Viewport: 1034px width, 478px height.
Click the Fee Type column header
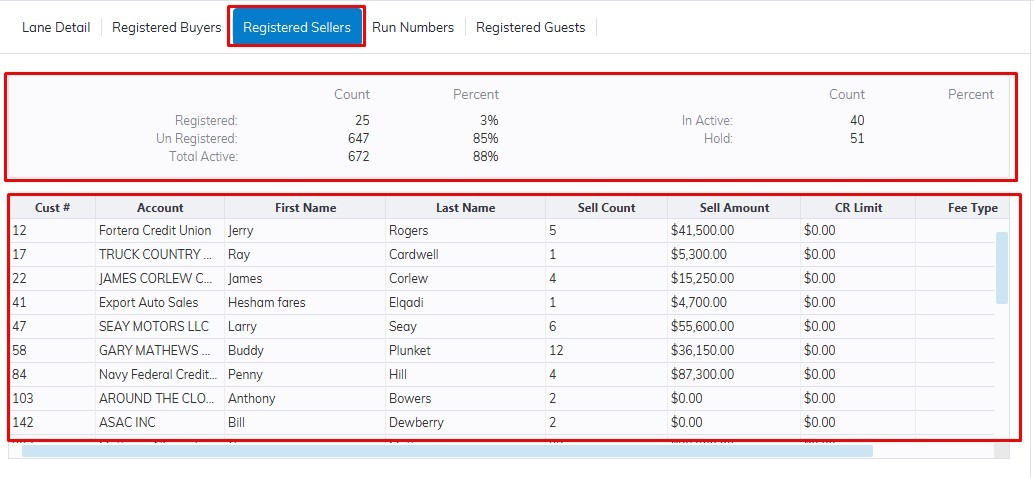tap(972, 208)
